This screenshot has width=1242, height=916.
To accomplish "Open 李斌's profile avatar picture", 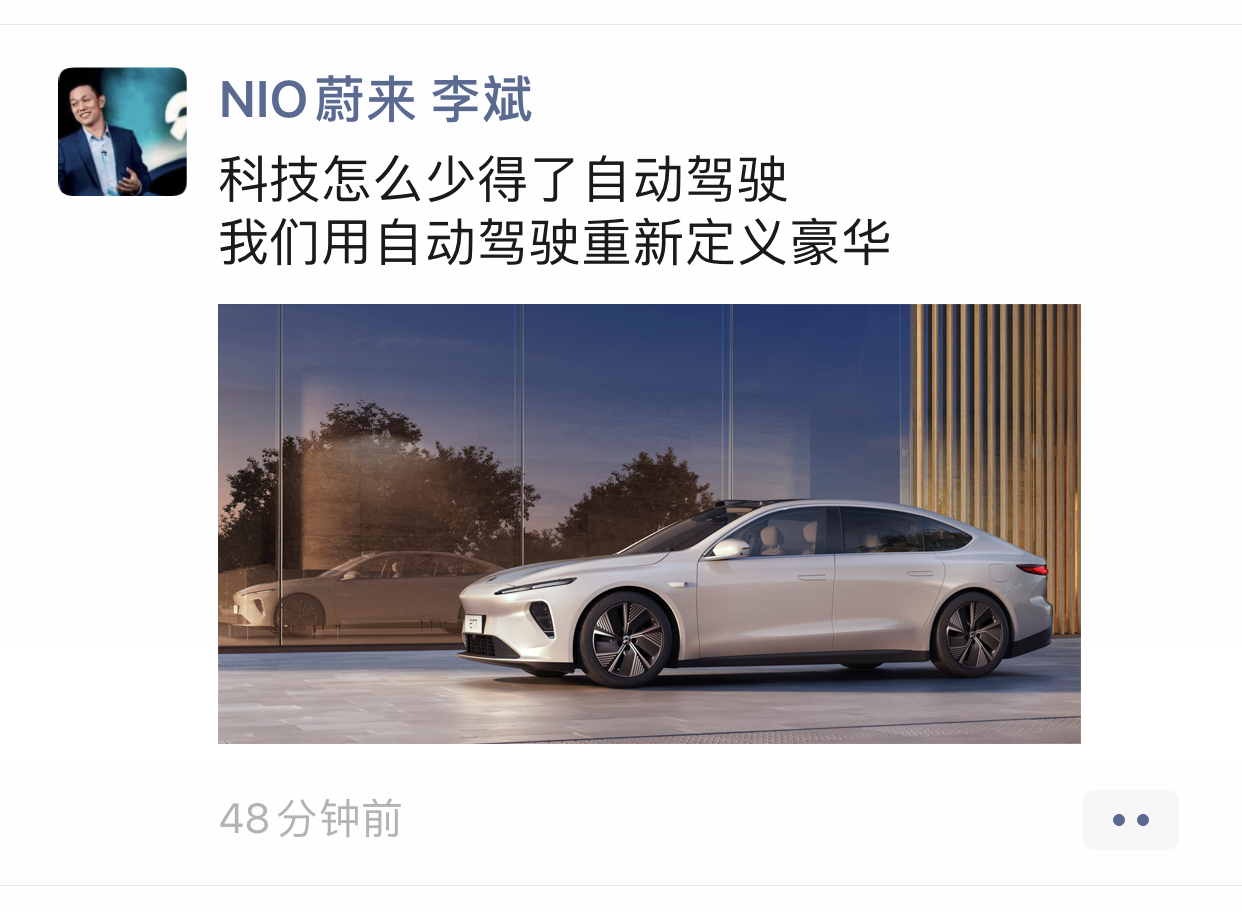I will click(122, 131).
